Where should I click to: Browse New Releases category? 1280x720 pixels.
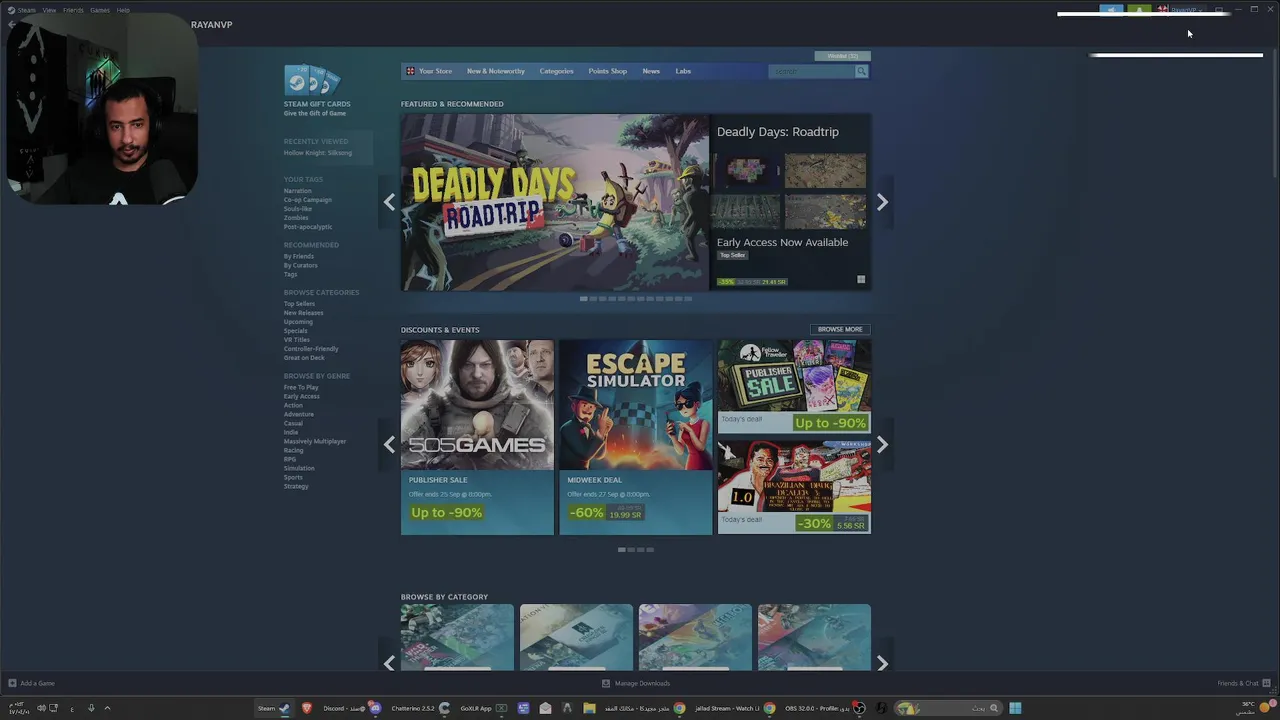[304, 313]
